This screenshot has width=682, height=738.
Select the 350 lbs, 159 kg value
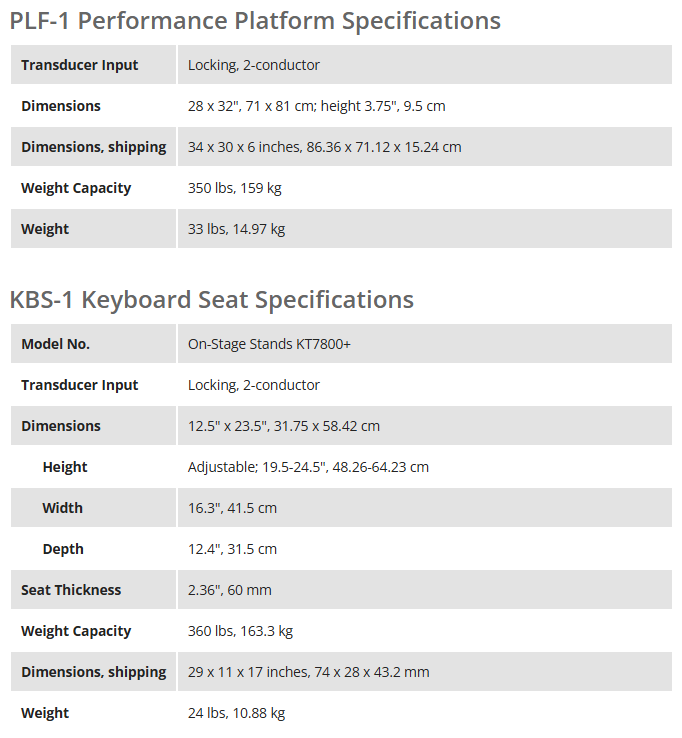click(235, 188)
